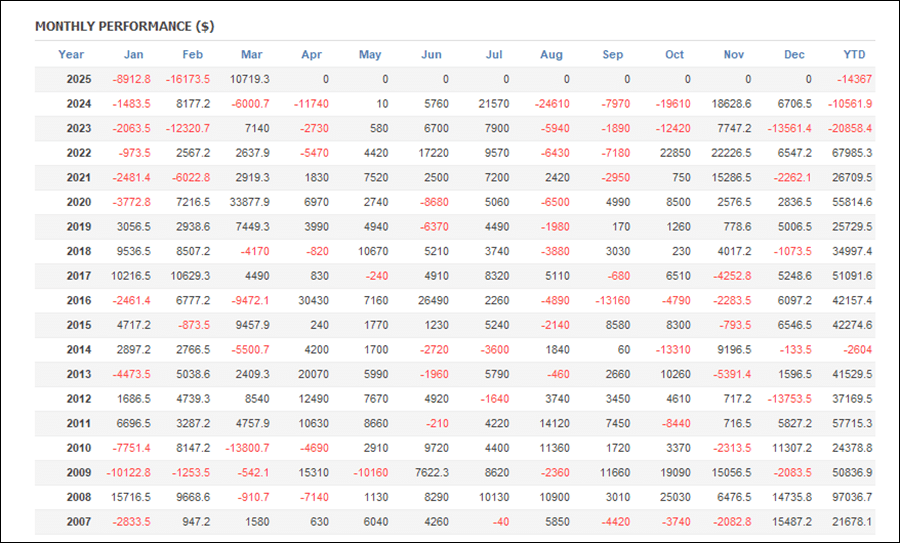Click the Year column header
Viewport: 900px width, 543px height.
[71, 55]
